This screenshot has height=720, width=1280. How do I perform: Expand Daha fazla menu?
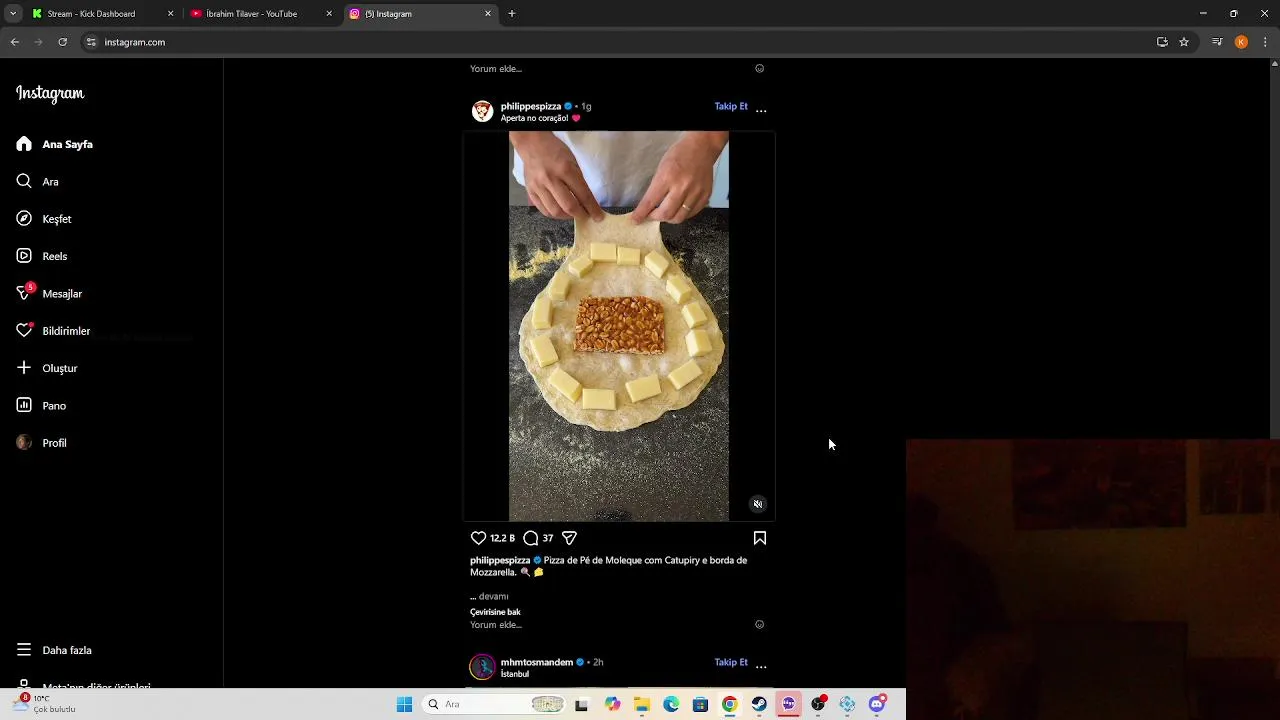[x=66, y=650]
